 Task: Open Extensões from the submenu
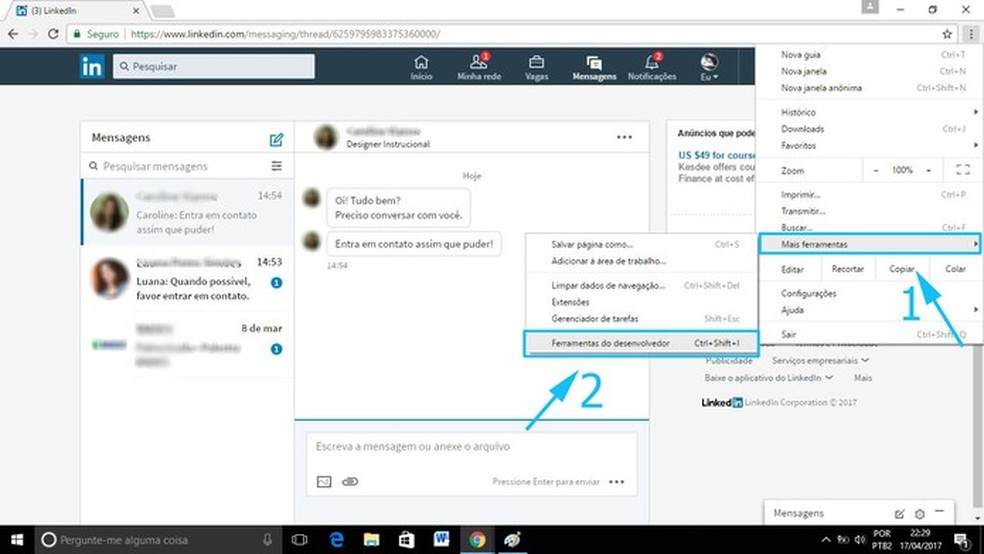641,302
